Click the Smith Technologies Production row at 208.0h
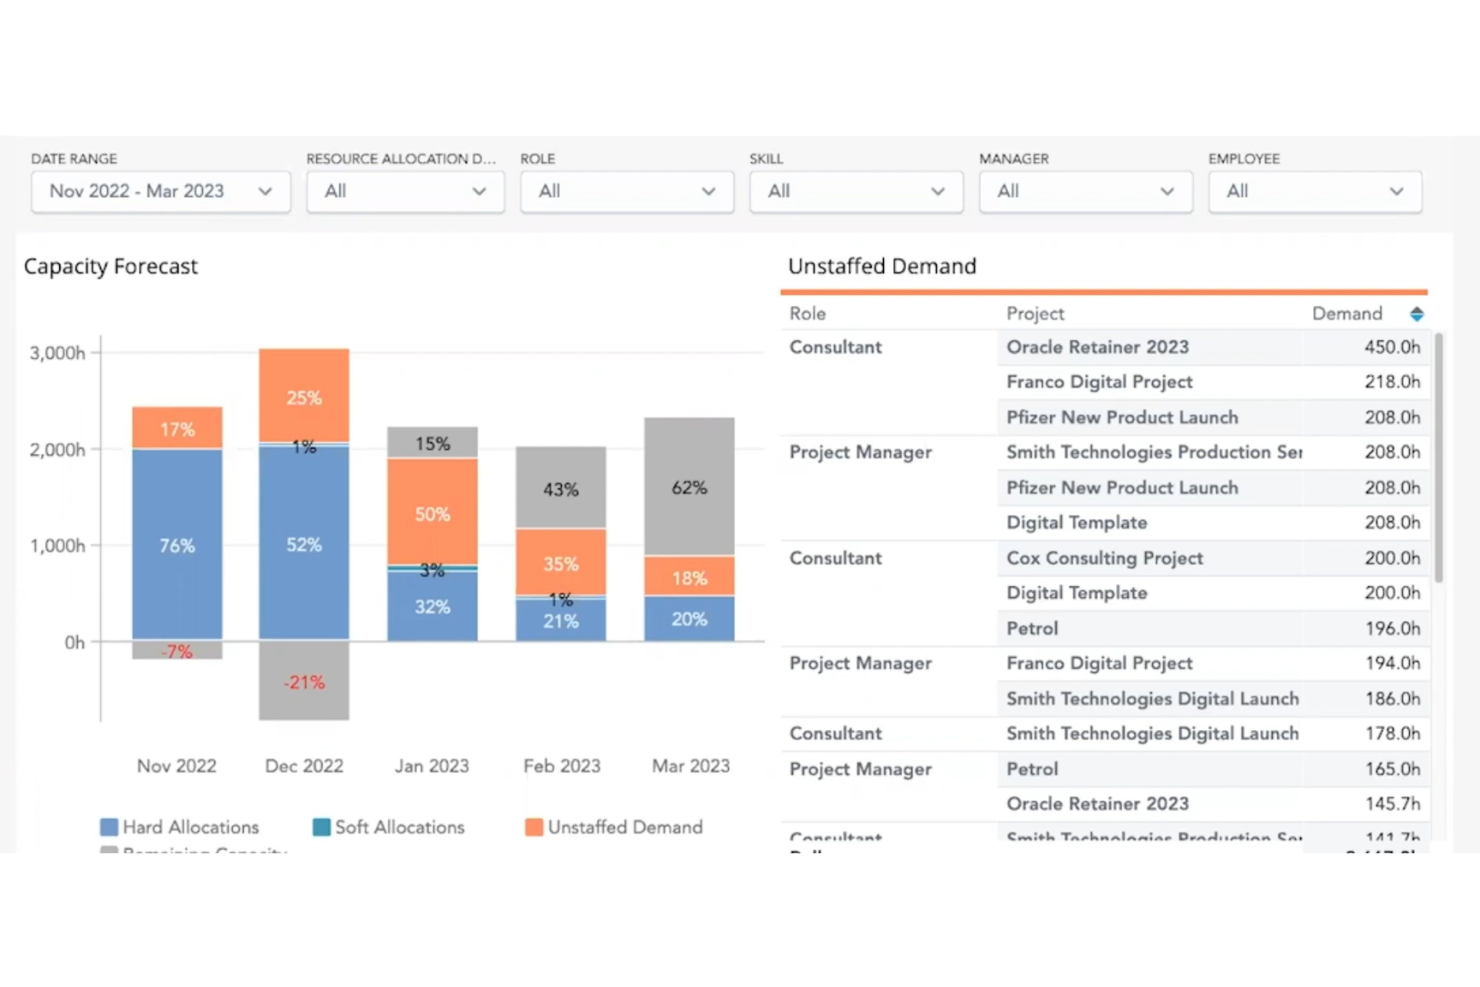This screenshot has width=1480, height=987. point(1213,452)
